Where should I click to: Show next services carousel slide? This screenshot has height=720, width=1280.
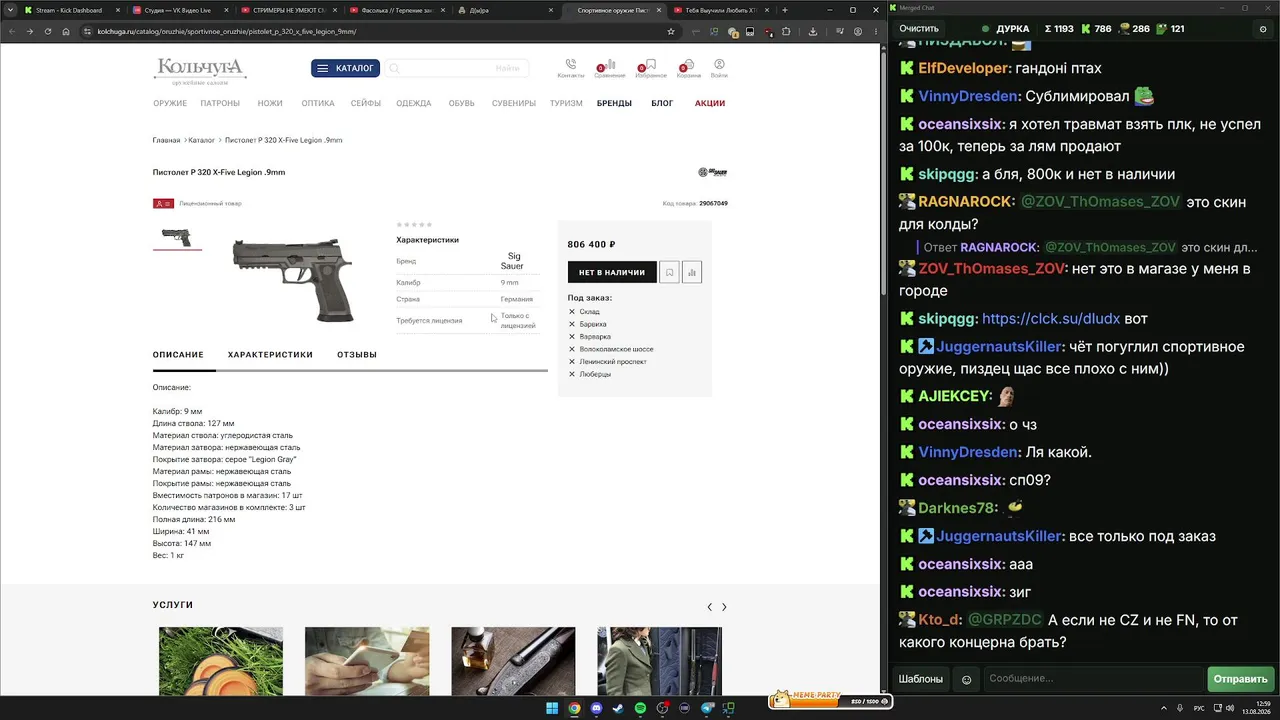point(724,607)
